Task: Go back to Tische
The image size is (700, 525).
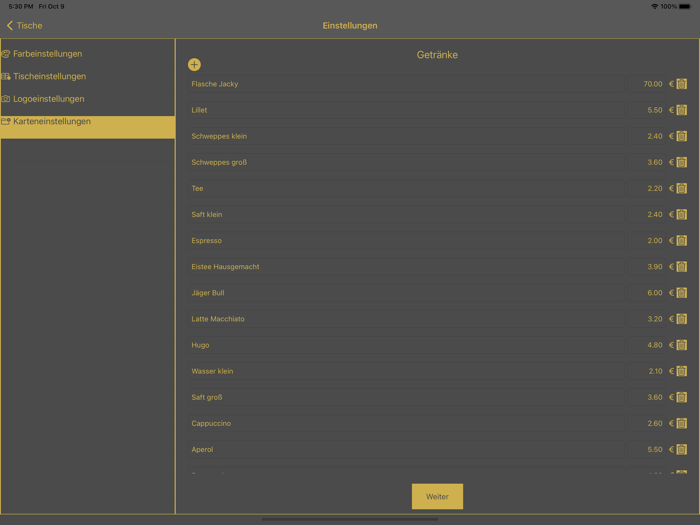Action: 25,25
